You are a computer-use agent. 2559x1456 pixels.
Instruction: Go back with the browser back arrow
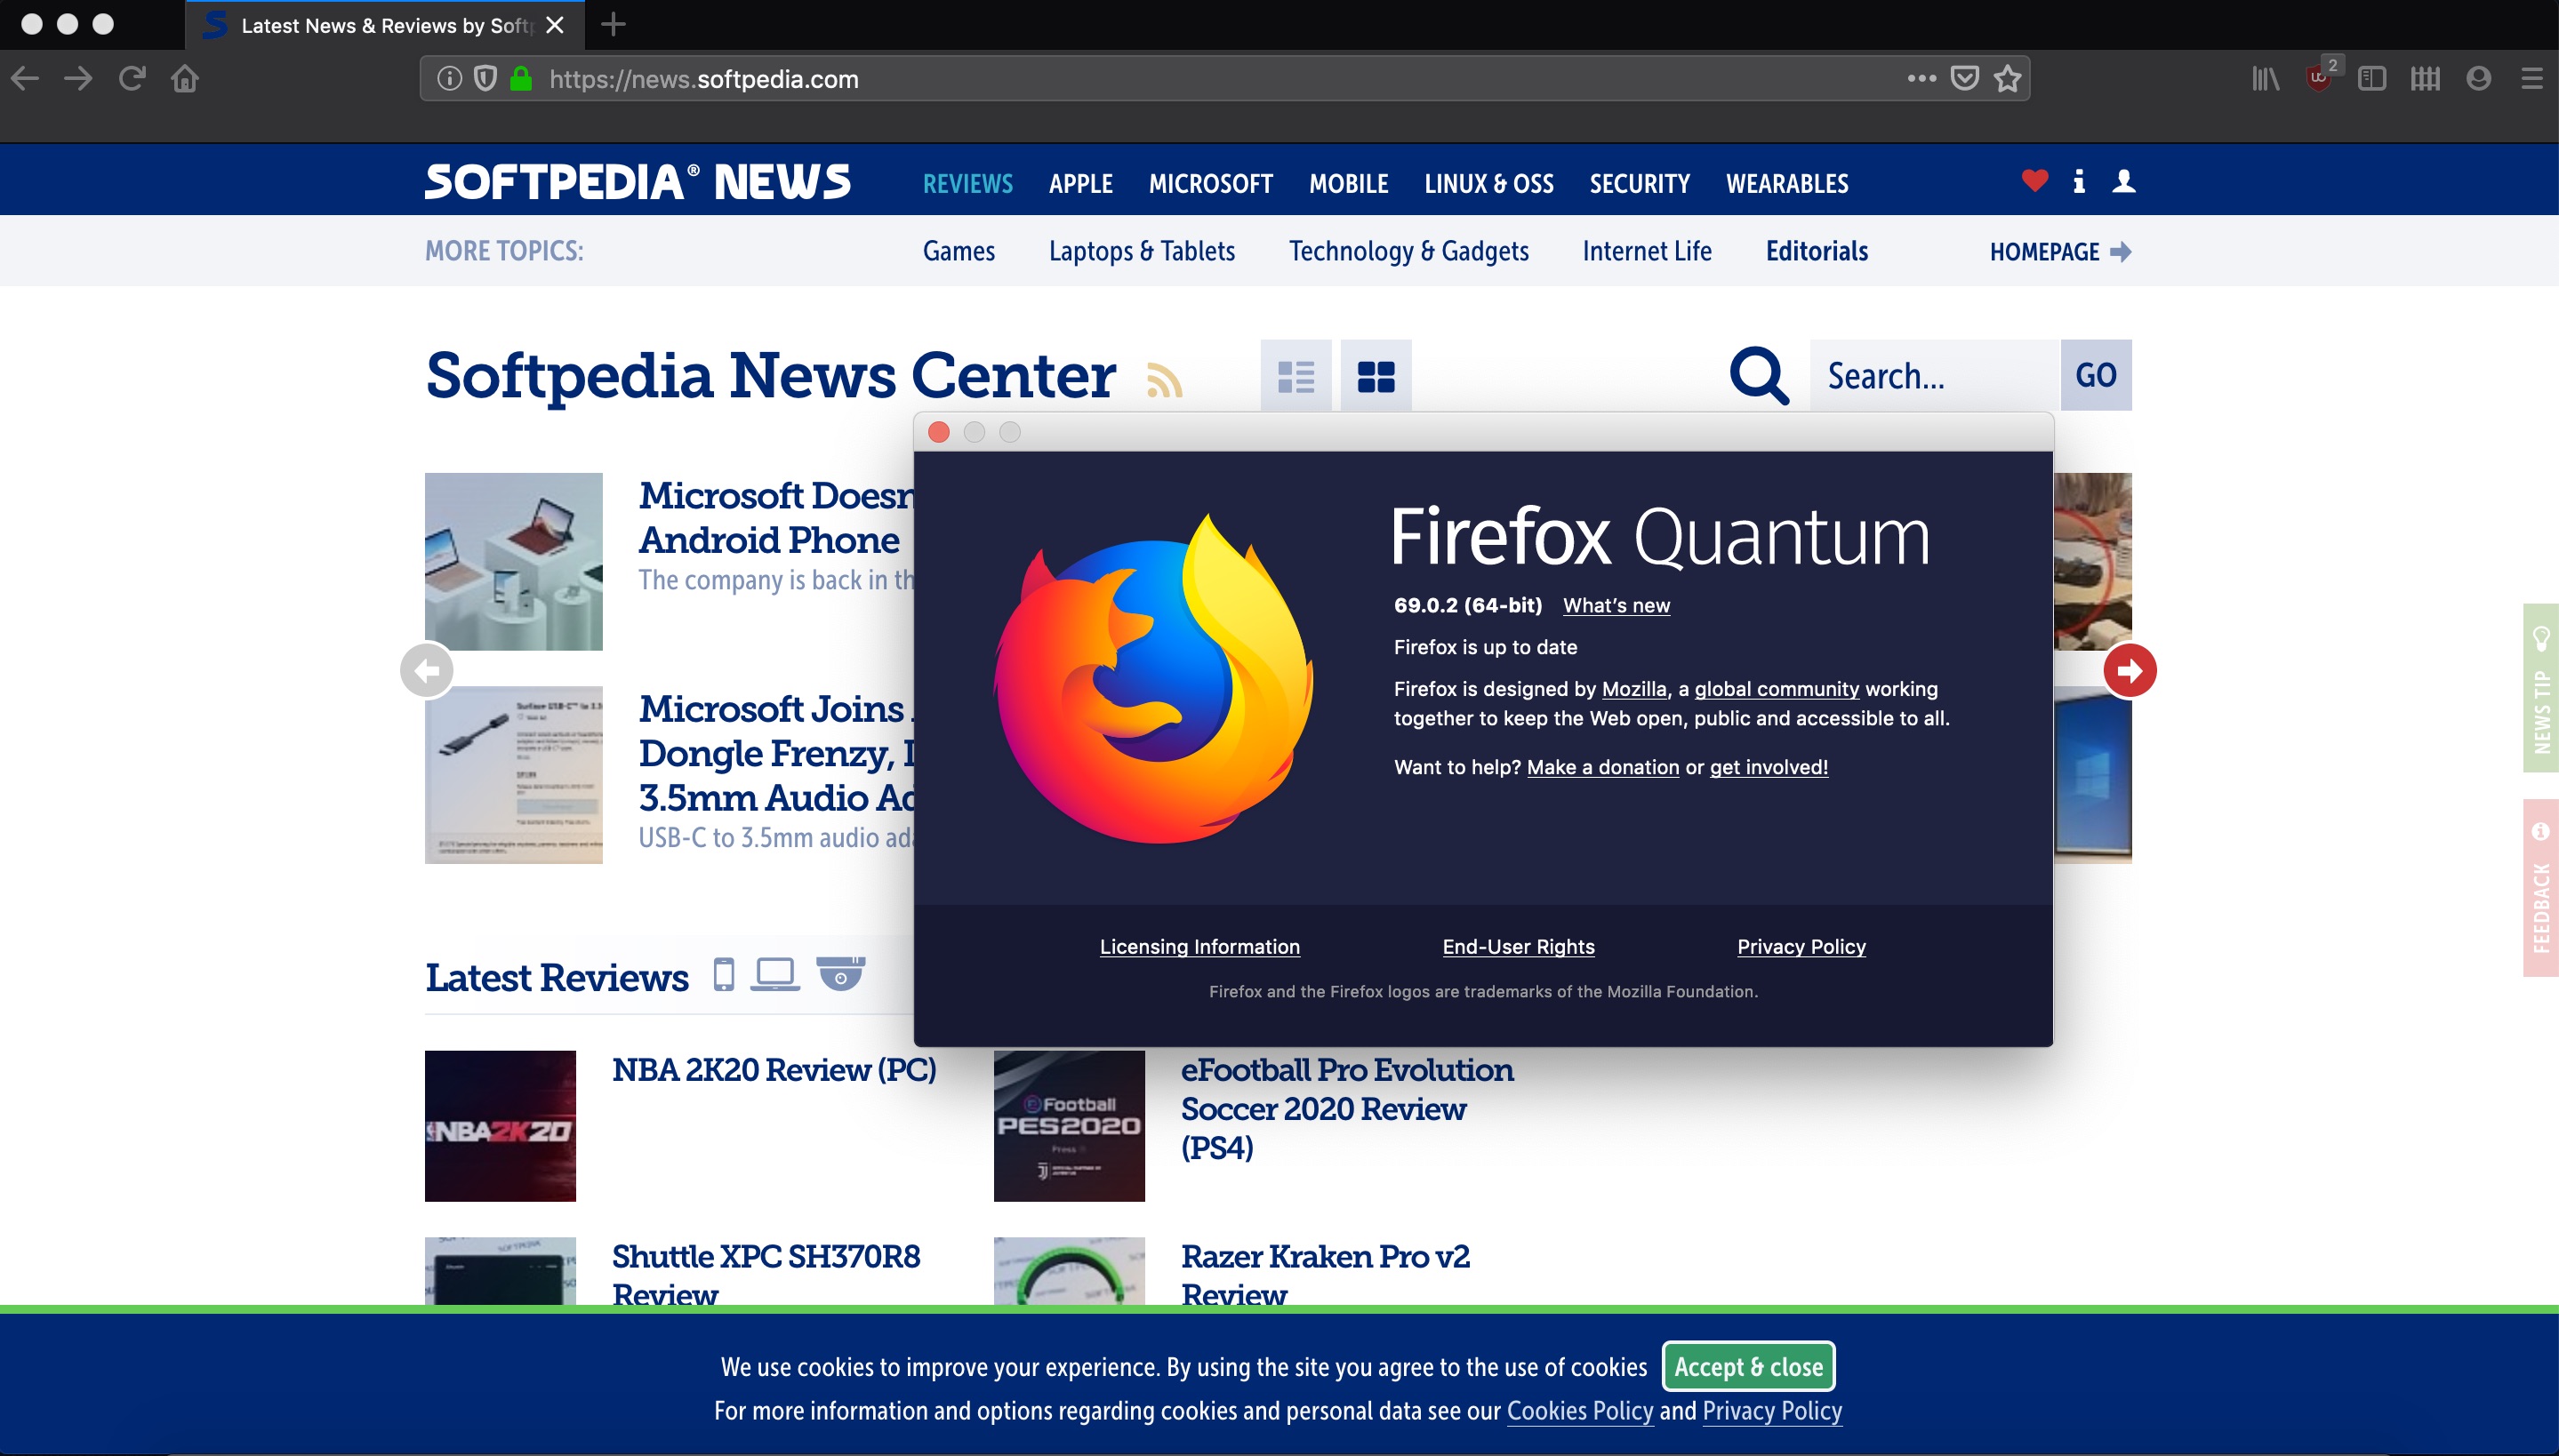tap(25, 78)
